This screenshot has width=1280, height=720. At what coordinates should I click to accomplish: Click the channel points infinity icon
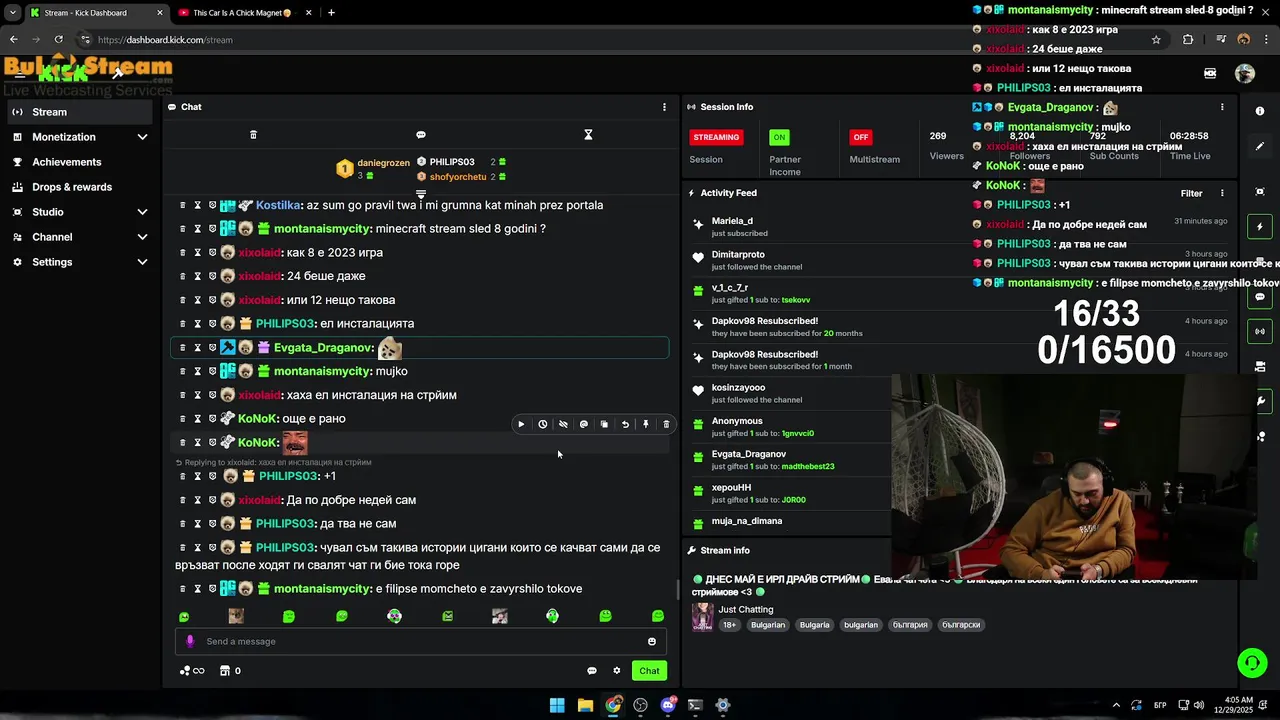(x=192, y=671)
